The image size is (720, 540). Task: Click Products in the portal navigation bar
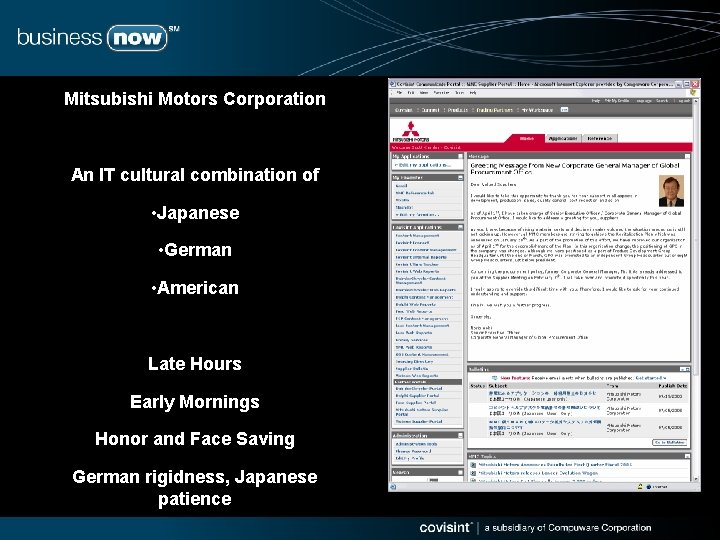point(458,110)
